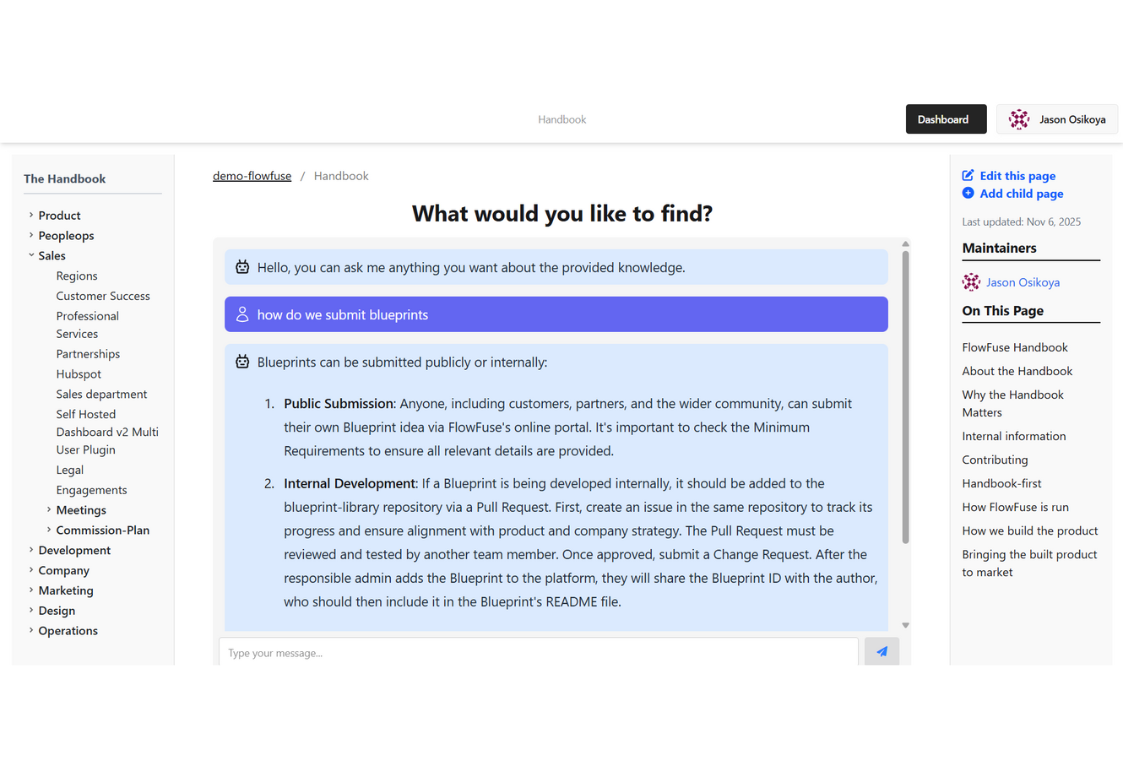Image resolution: width=1123 pixels, height=762 pixels.
Task: Select Hubspot in the sidebar navigation
Action: [78, 373]
